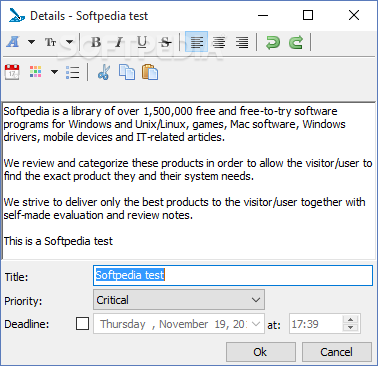Screen dimensions: 378x366
Task: Open the Priority dropdown showing Critical
Action: (179, 300)
